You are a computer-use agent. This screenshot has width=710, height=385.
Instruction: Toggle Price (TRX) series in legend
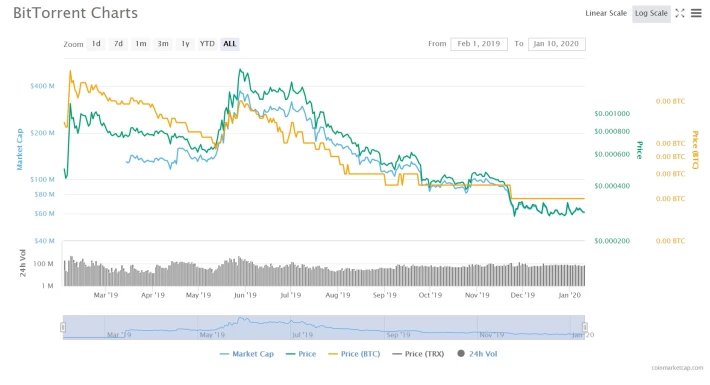(x=418, y=354)
